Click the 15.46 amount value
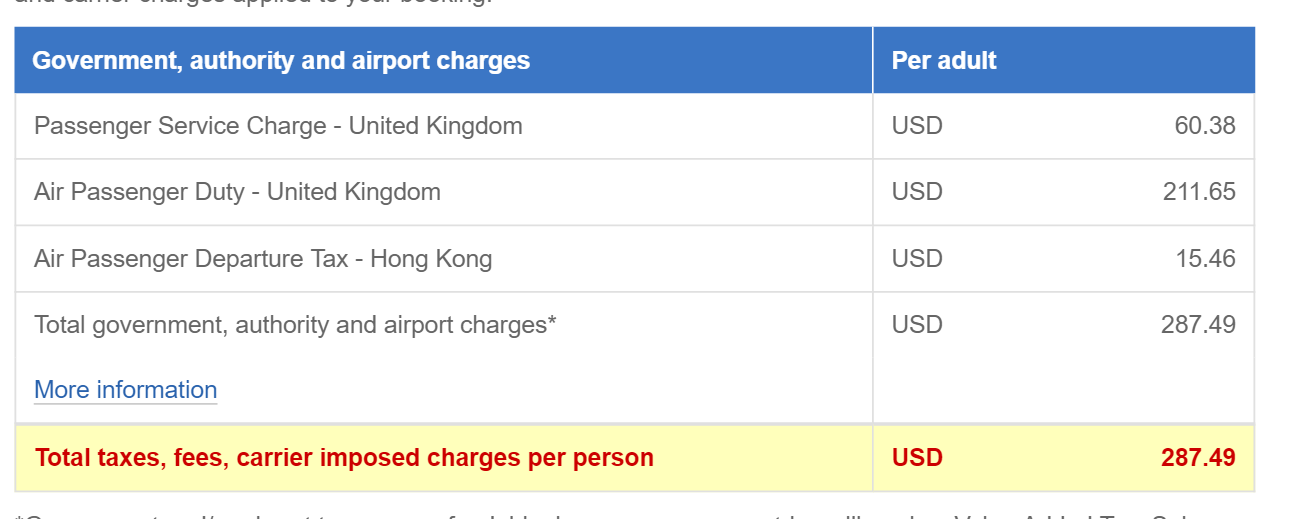The image size is (1306, 519). (x=1205, y=259)
